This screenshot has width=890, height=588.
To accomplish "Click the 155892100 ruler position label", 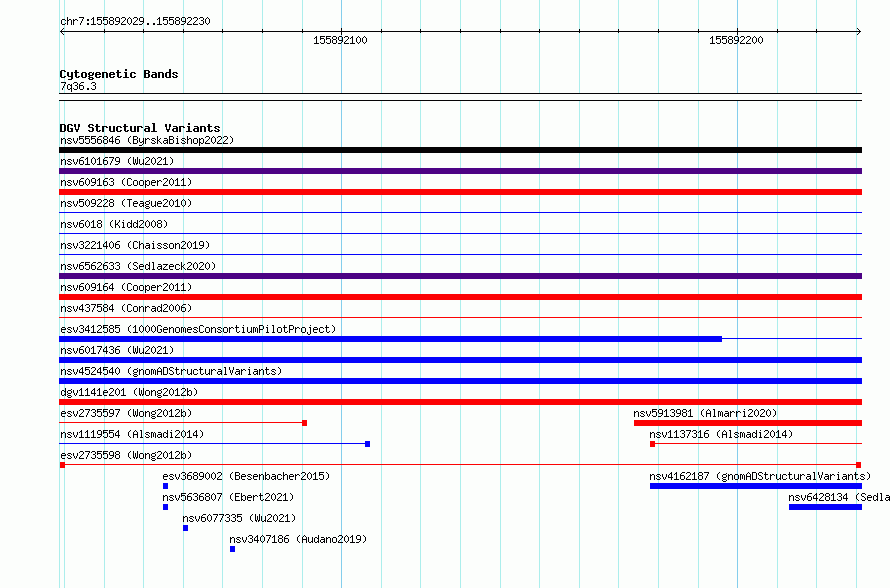I will tap(340, 40).
